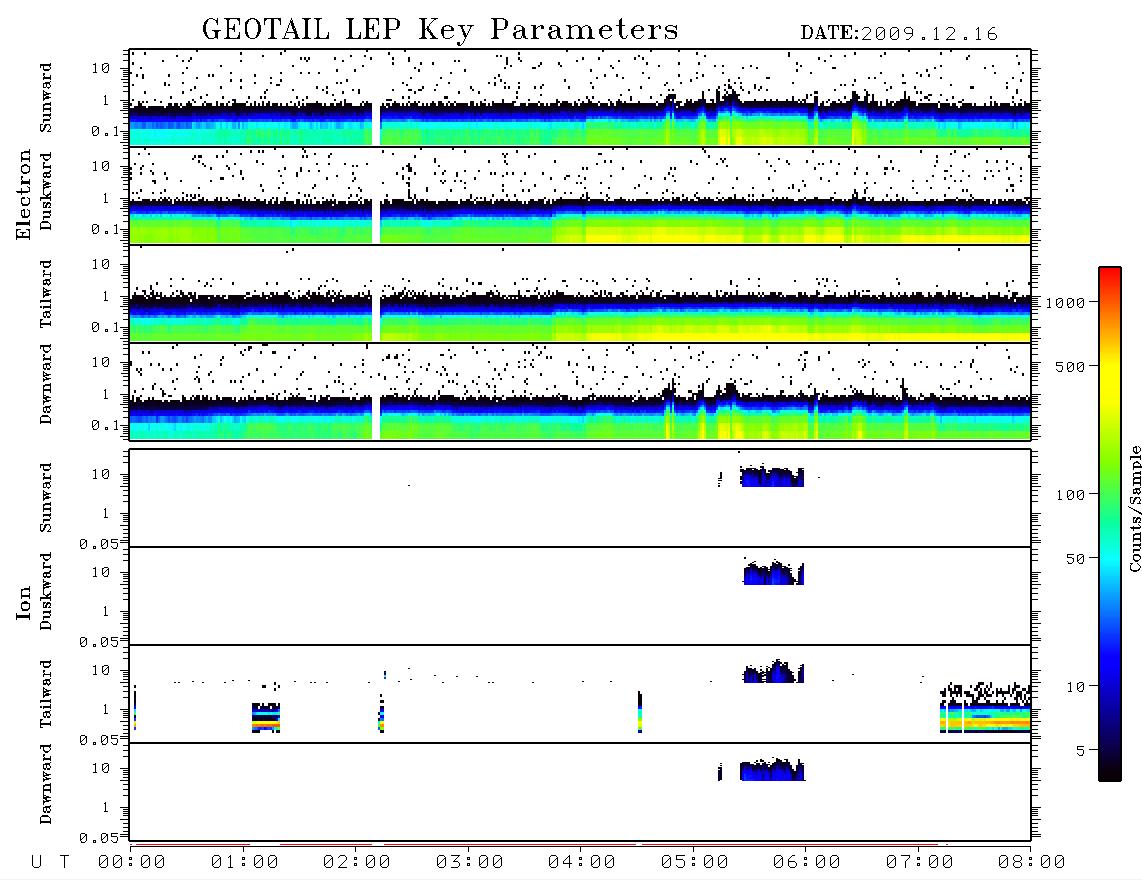Screen dimensions: 1142x880
Task: Click the "50" colorbar tick value
Action: [x=1076, y=559]
